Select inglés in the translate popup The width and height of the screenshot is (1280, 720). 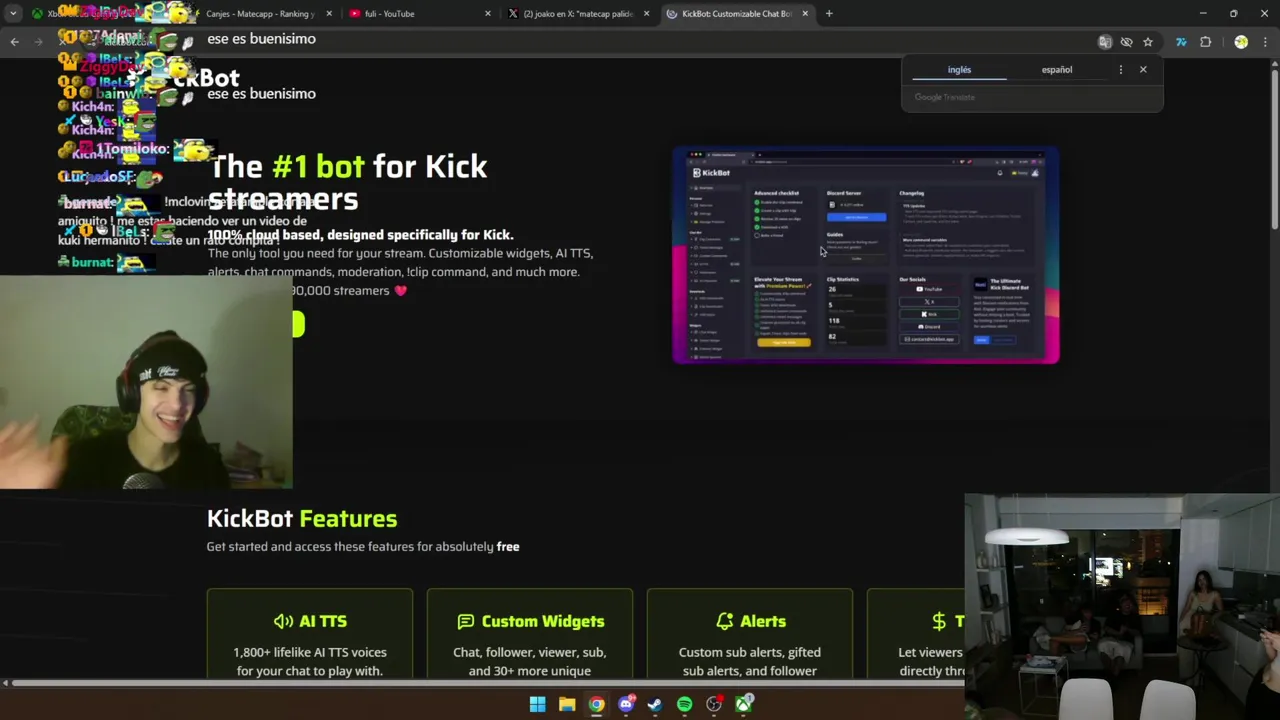tap(959, 70)
